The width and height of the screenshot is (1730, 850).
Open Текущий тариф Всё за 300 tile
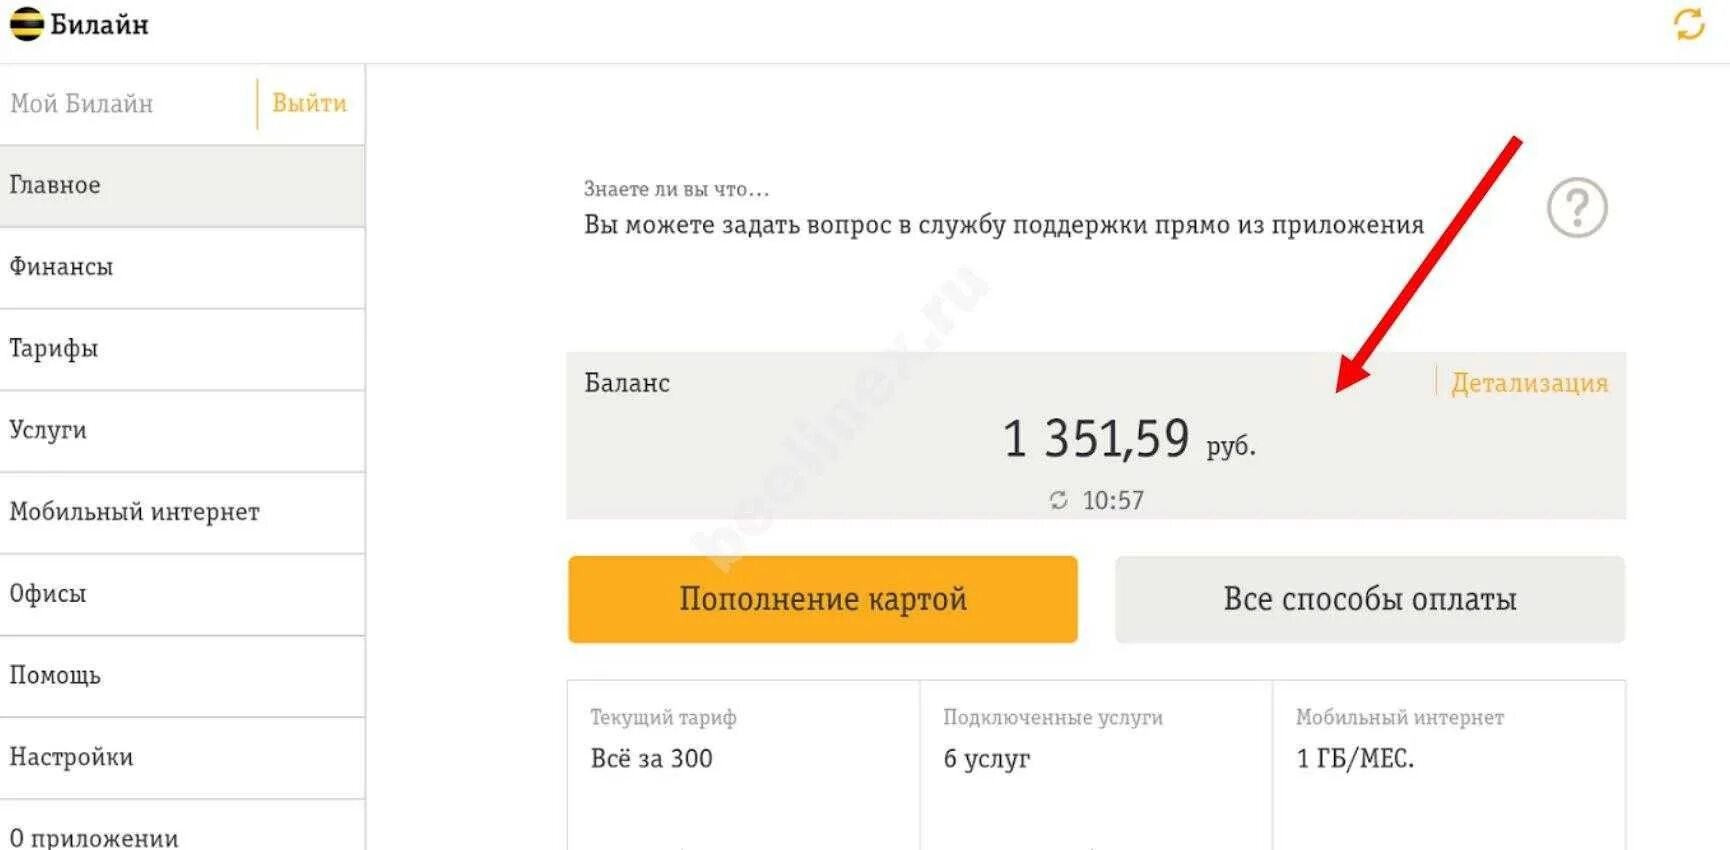point(743,765)
